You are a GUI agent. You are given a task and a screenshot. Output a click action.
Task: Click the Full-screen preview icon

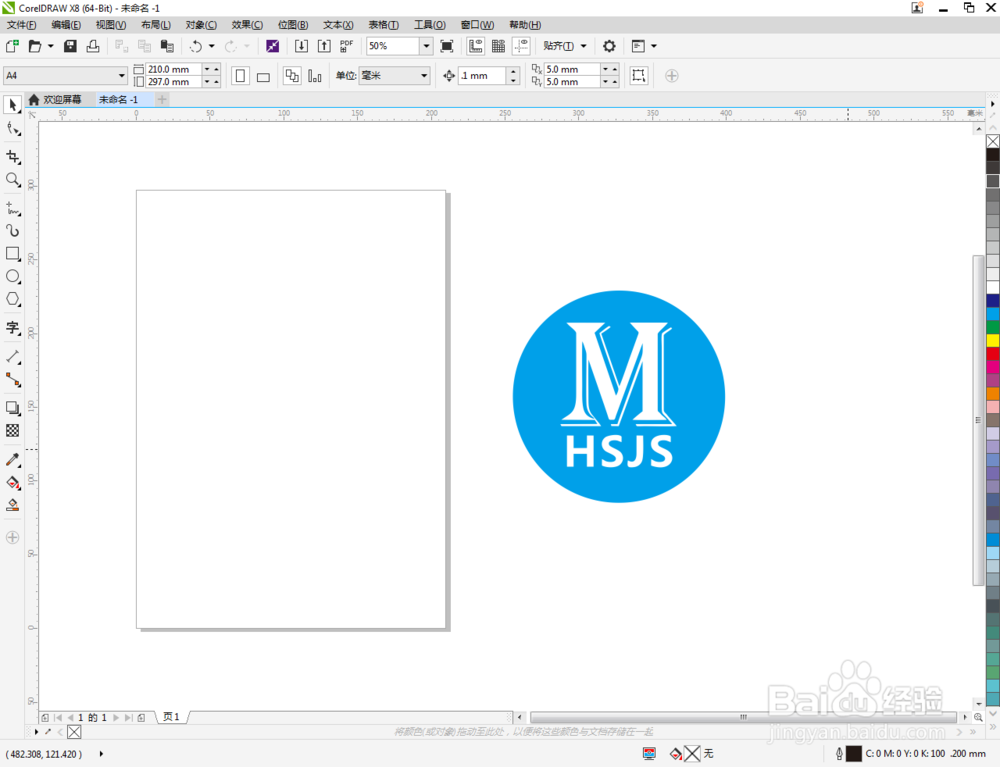(447, 46)
